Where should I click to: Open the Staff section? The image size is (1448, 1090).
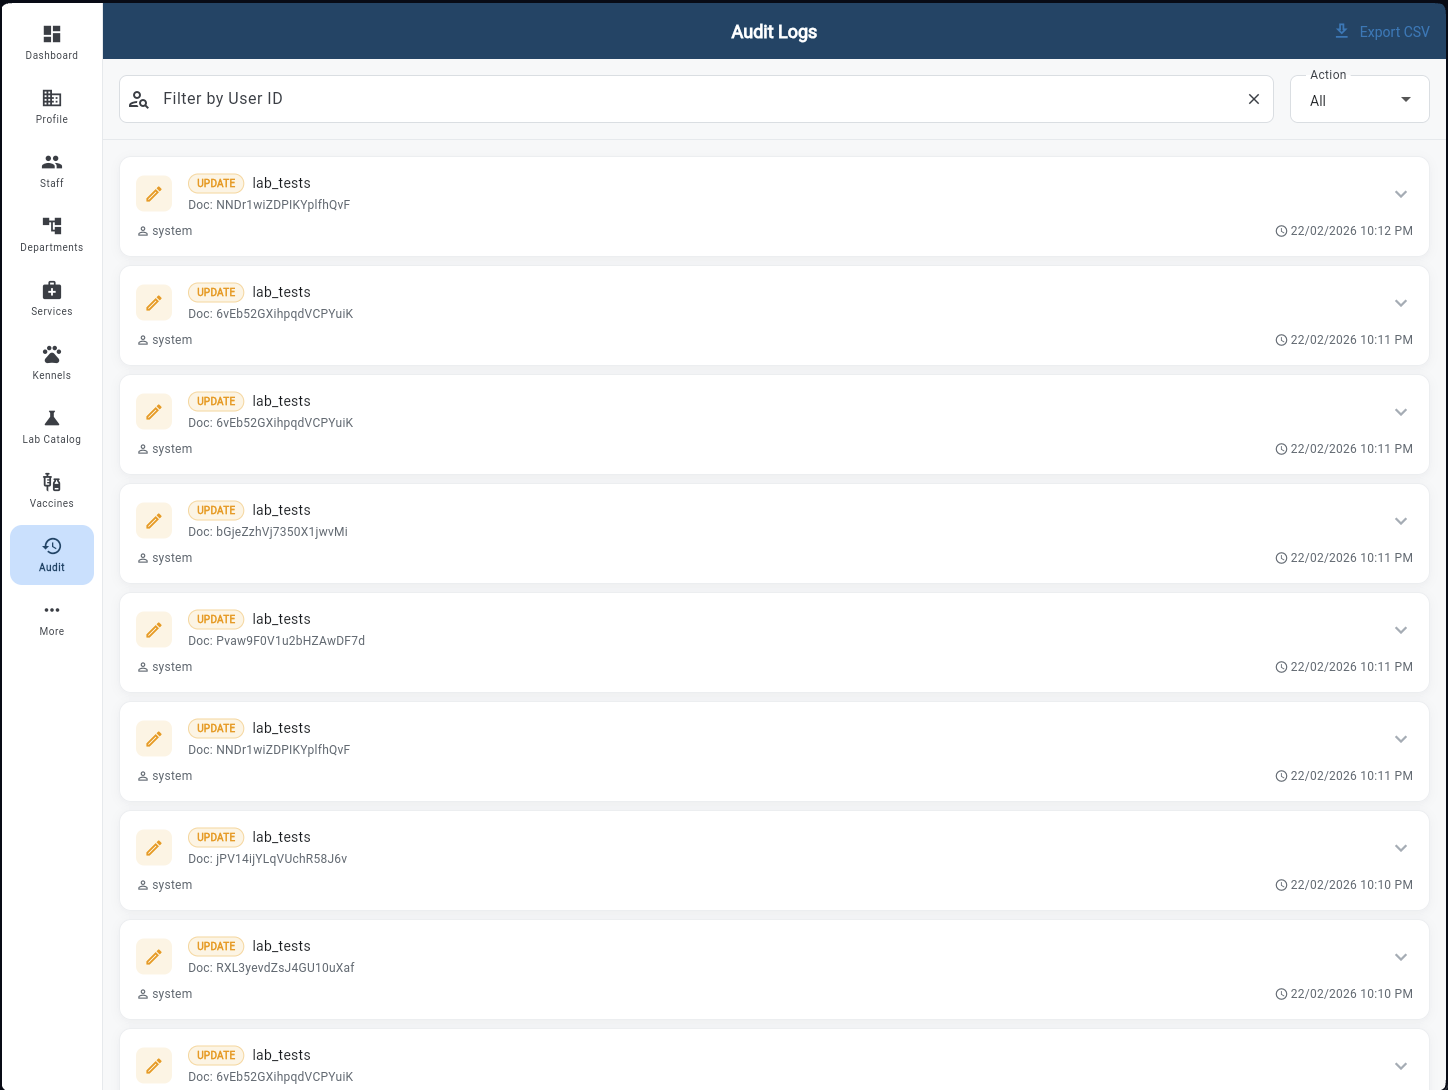[51, 169]
